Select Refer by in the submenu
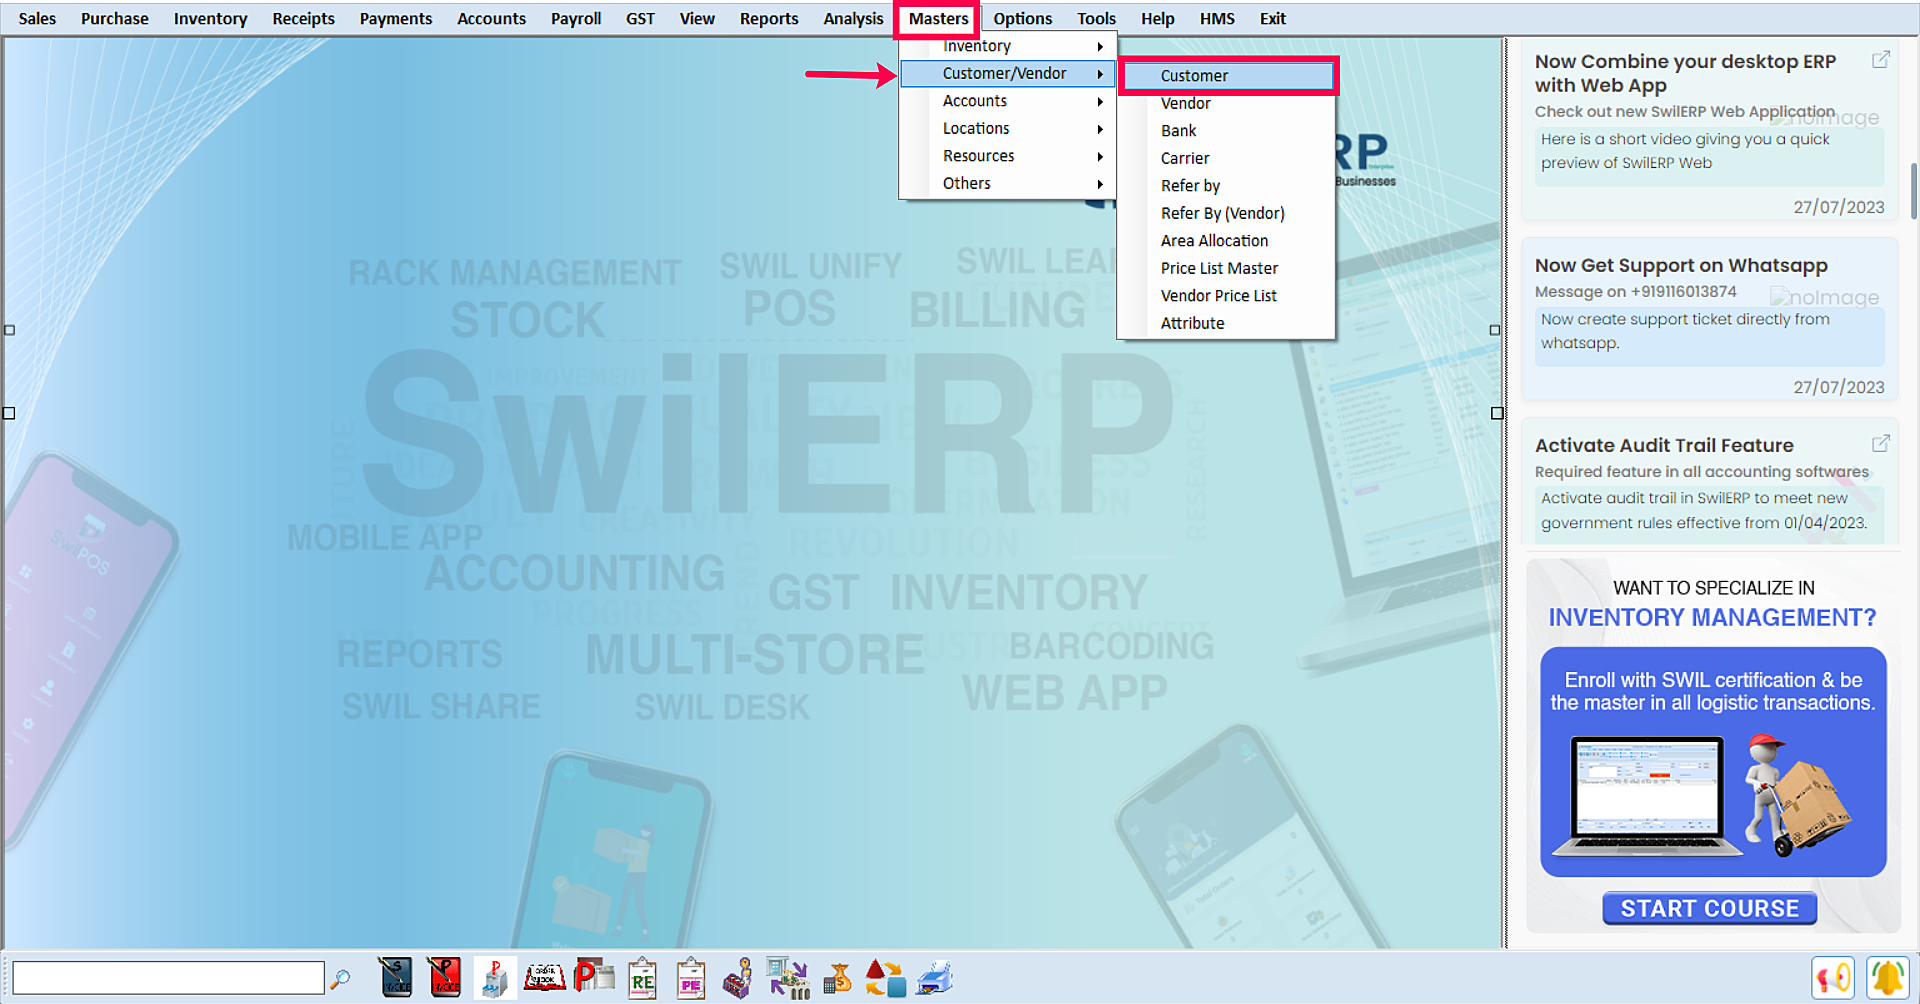 (x=1228, y=186)
